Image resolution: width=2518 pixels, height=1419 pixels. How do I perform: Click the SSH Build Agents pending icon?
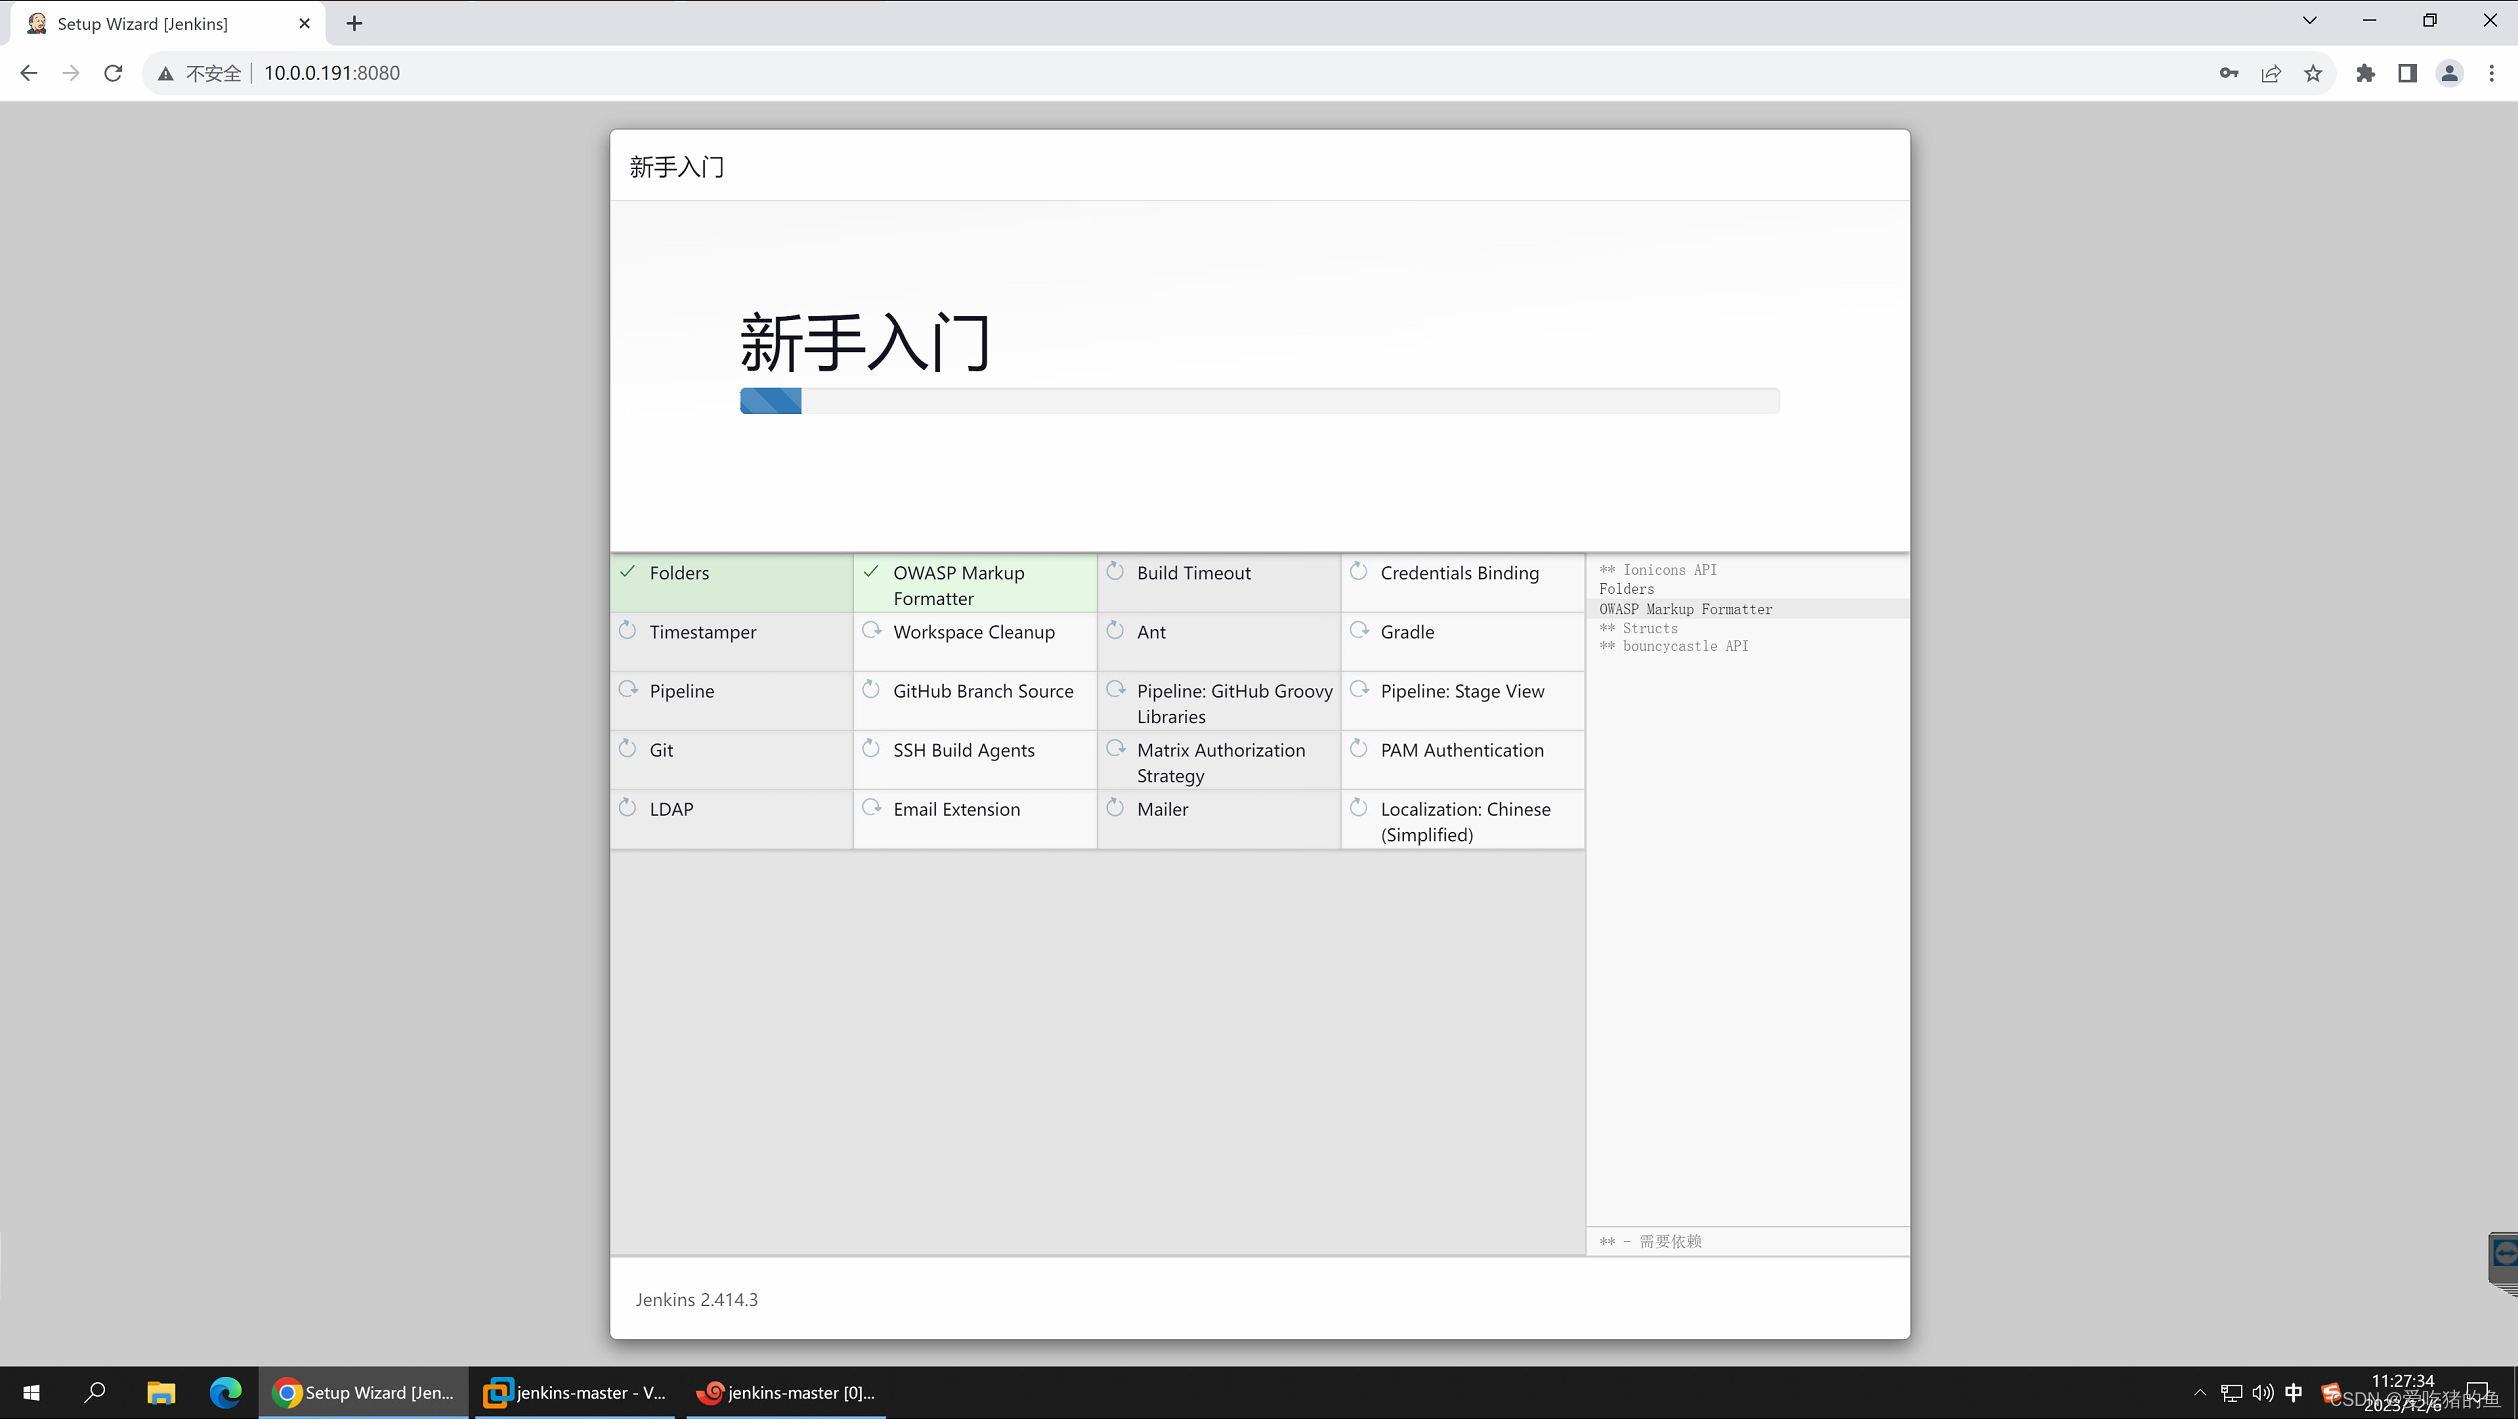click(871, 749)
